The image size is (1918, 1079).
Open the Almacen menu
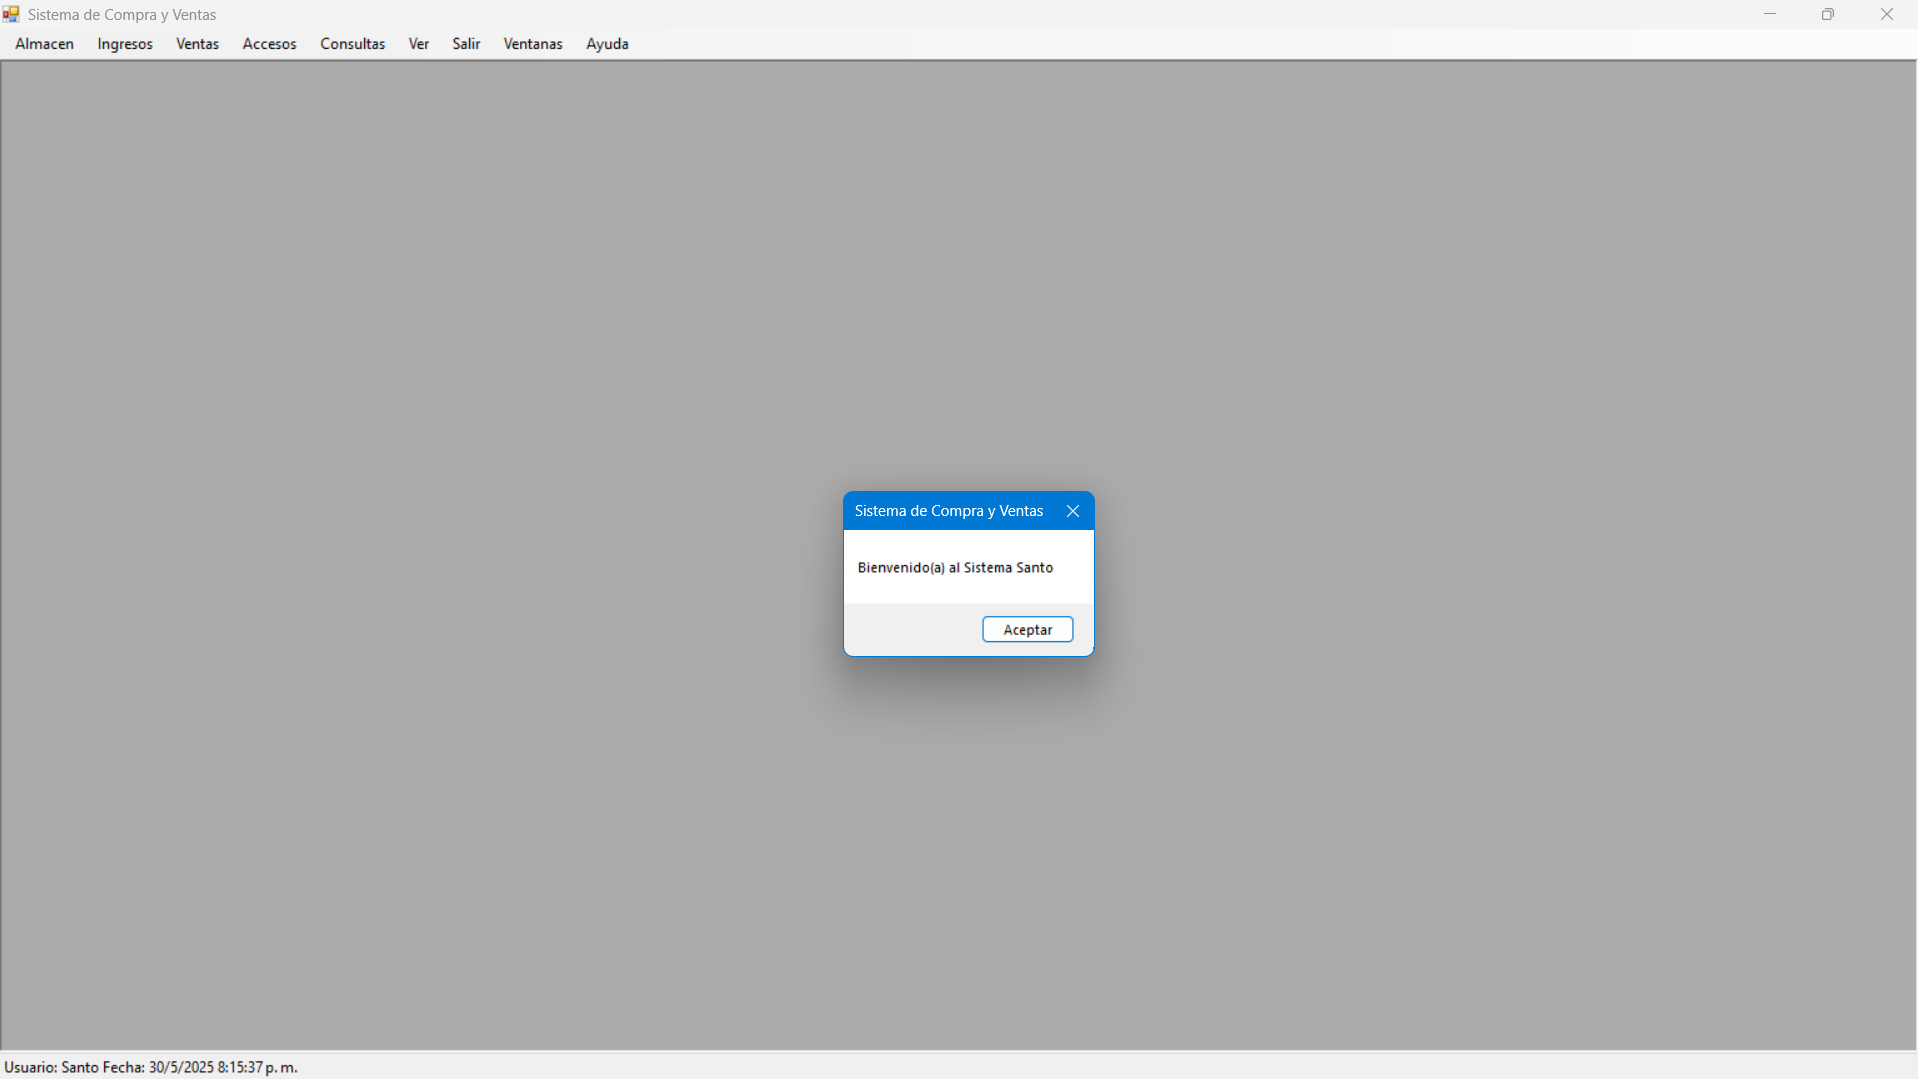[45, 44]
